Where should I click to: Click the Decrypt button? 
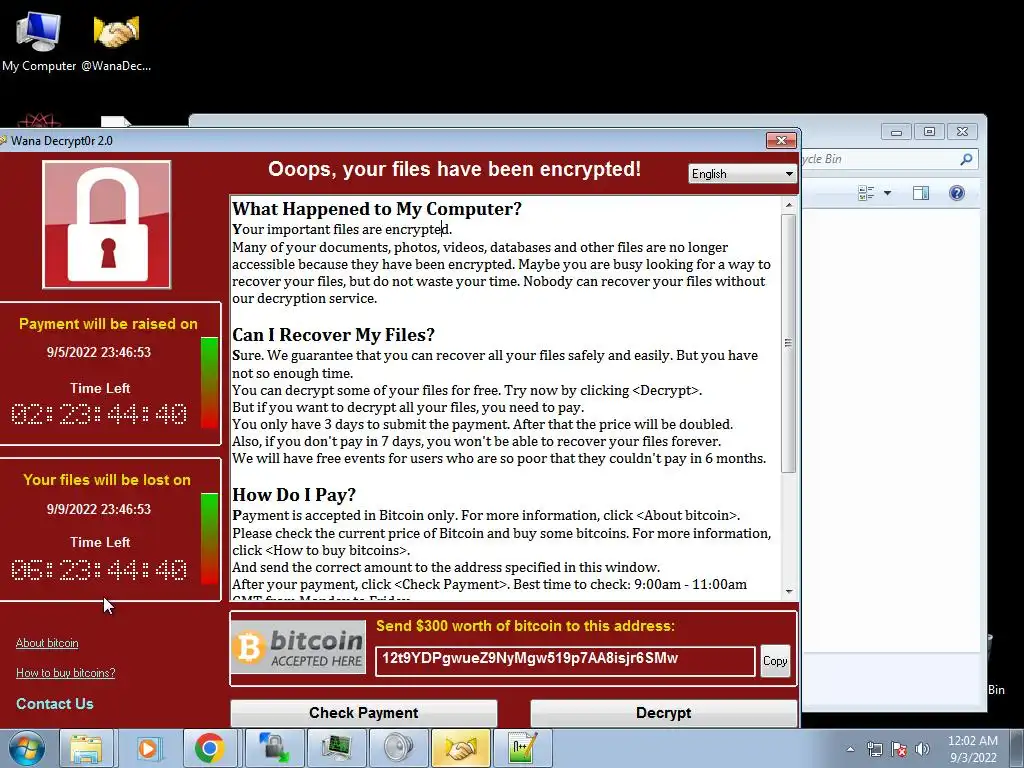tap(664, 712)
